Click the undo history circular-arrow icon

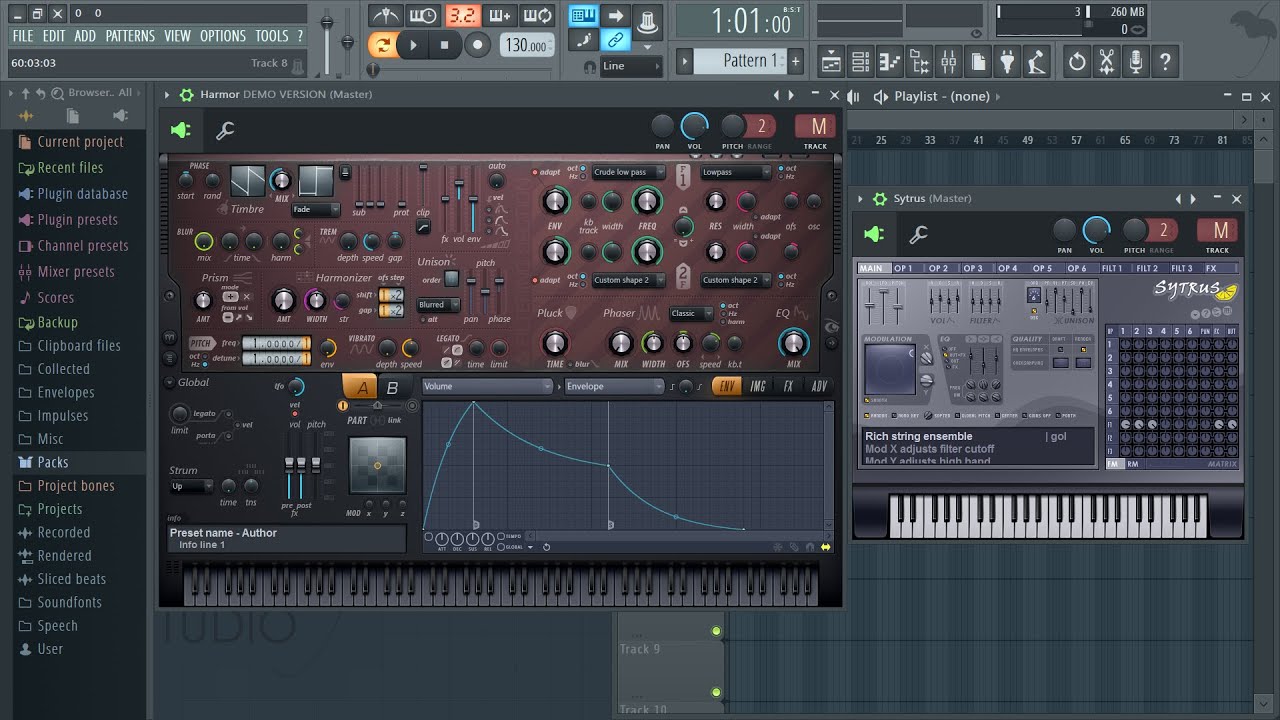(1077, 62)
